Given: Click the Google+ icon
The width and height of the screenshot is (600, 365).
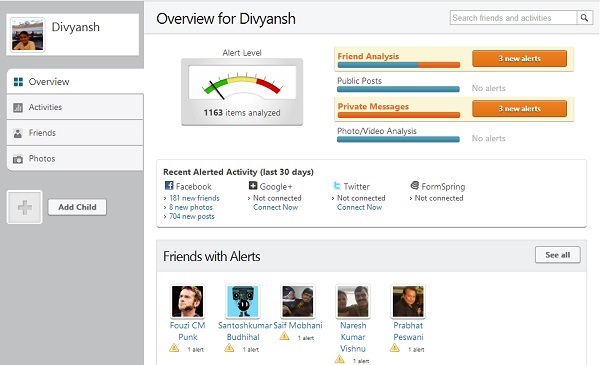Looking at the screenshot, I should pyautogui.click(x=253, y=186).
